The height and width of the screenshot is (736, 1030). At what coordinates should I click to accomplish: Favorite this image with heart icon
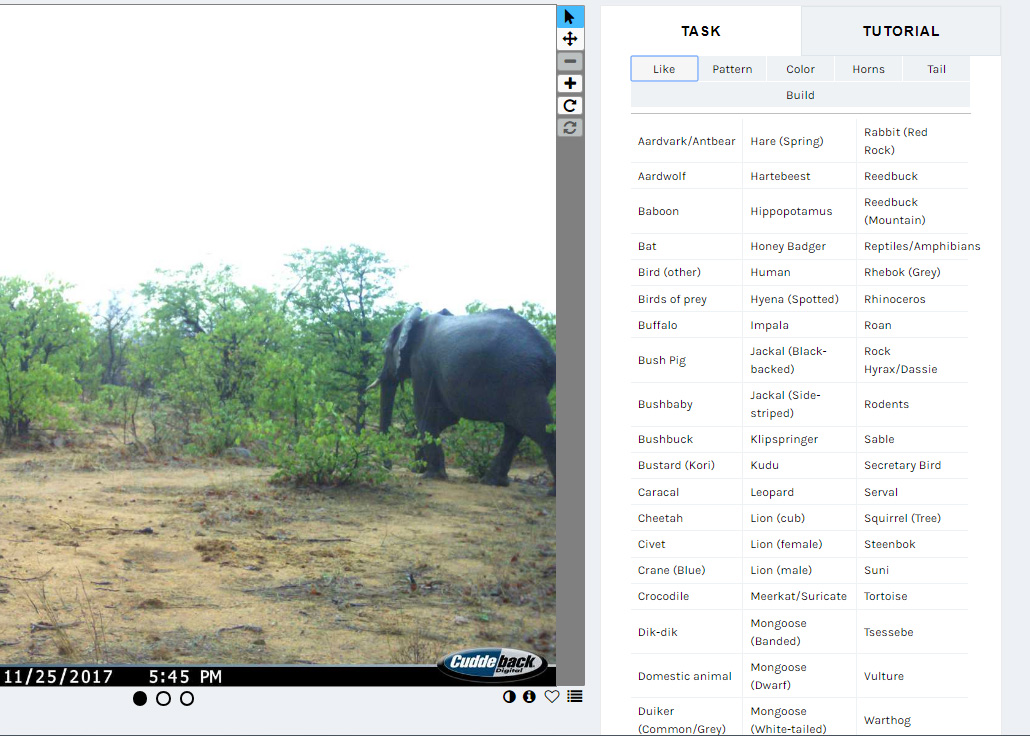click(x=551, y=697)
